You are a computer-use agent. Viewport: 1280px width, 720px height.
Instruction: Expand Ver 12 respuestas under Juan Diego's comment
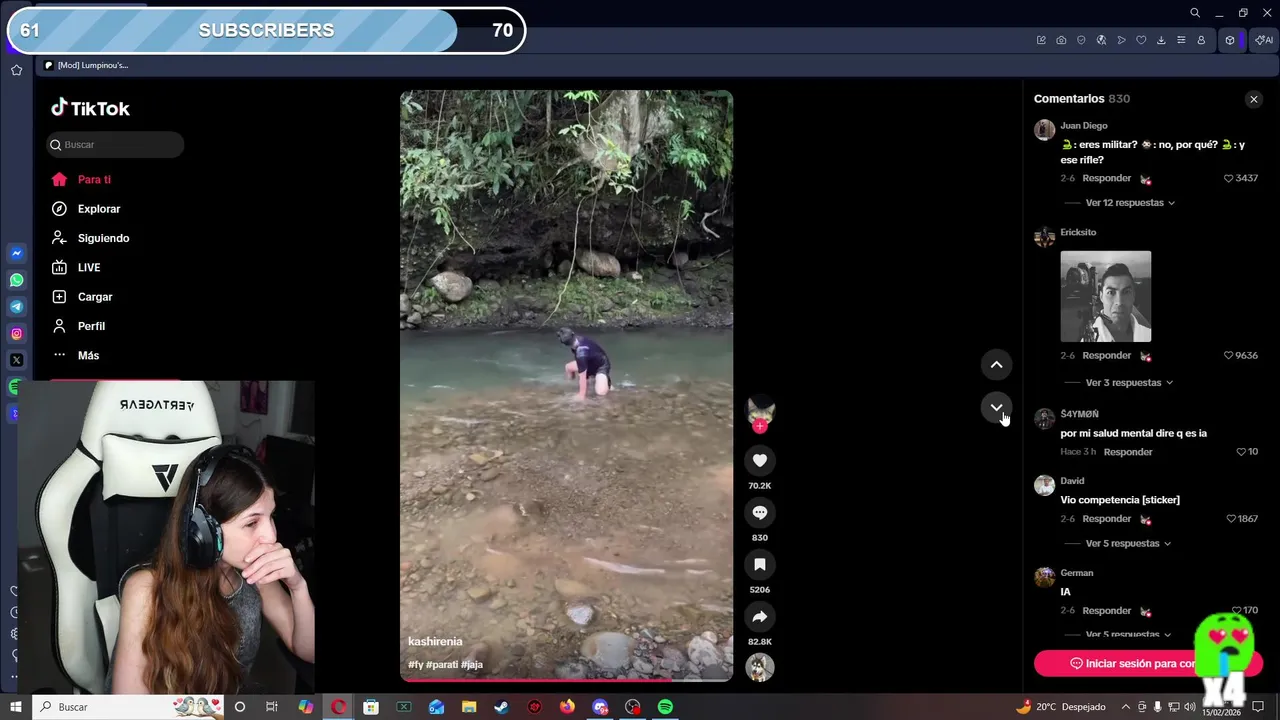(1130, 203)
